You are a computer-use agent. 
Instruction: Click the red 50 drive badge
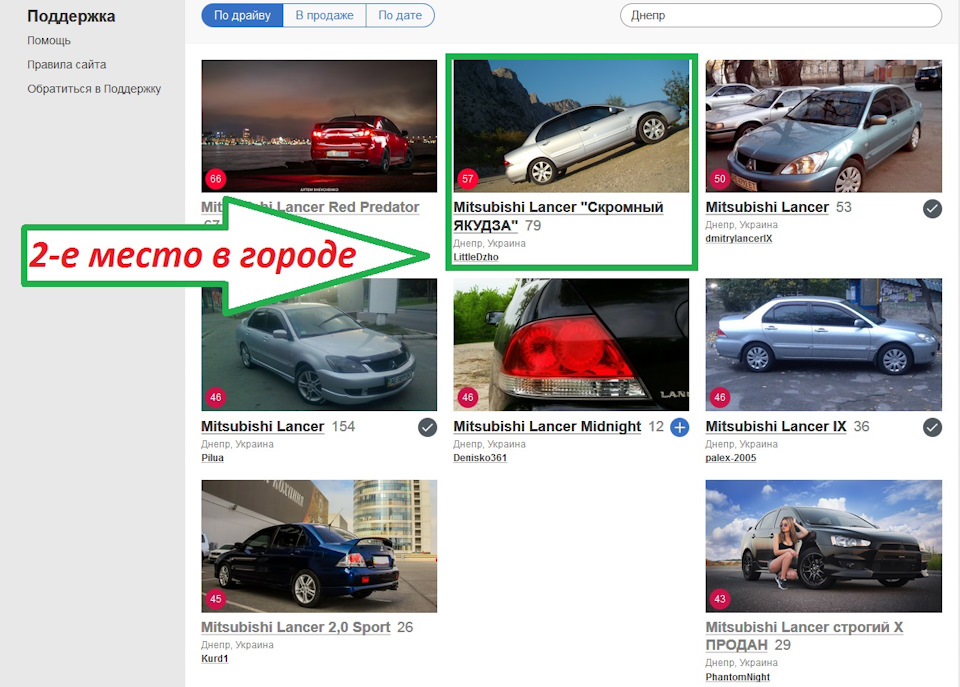click(720, 179)
